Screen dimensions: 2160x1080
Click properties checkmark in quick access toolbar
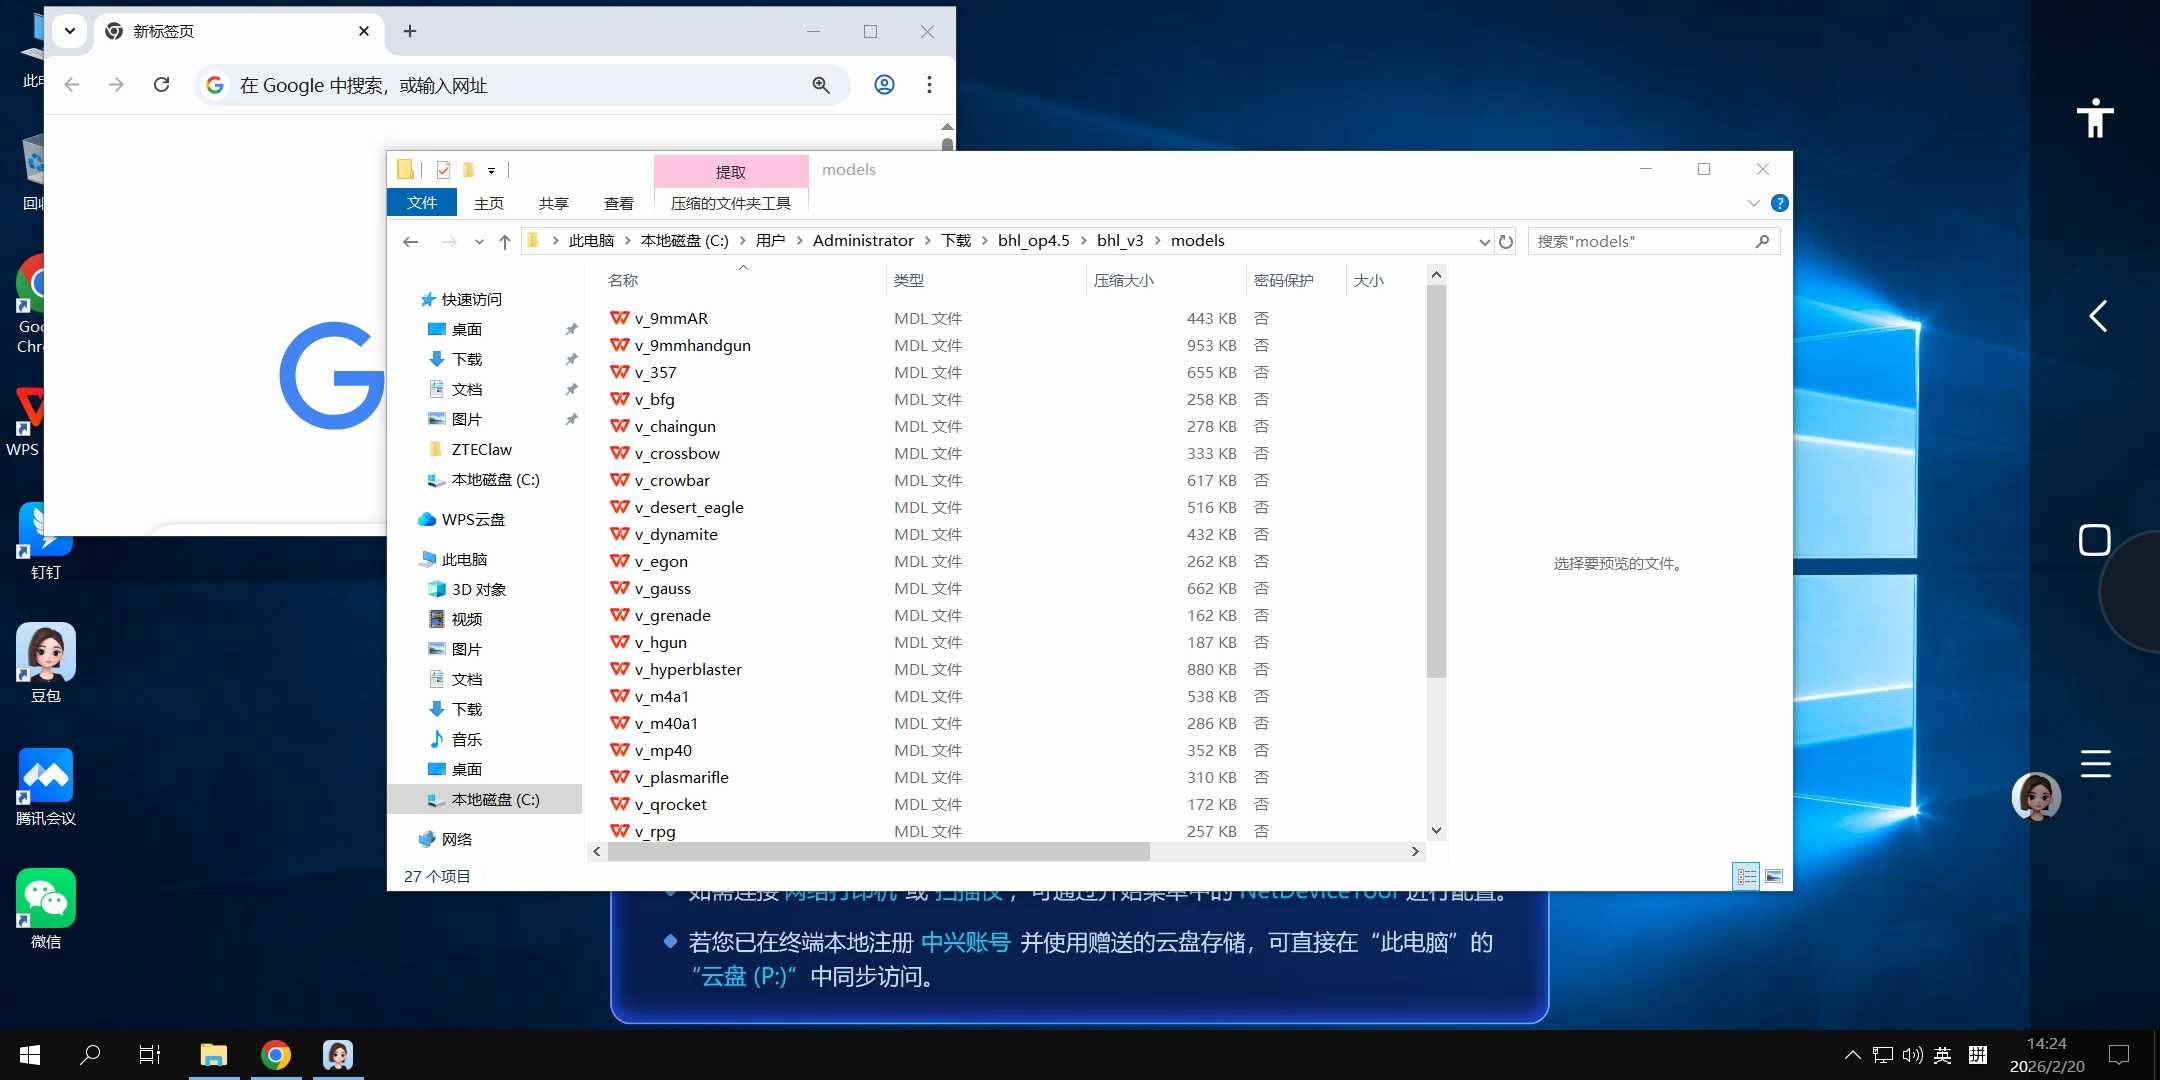point(443,170)
